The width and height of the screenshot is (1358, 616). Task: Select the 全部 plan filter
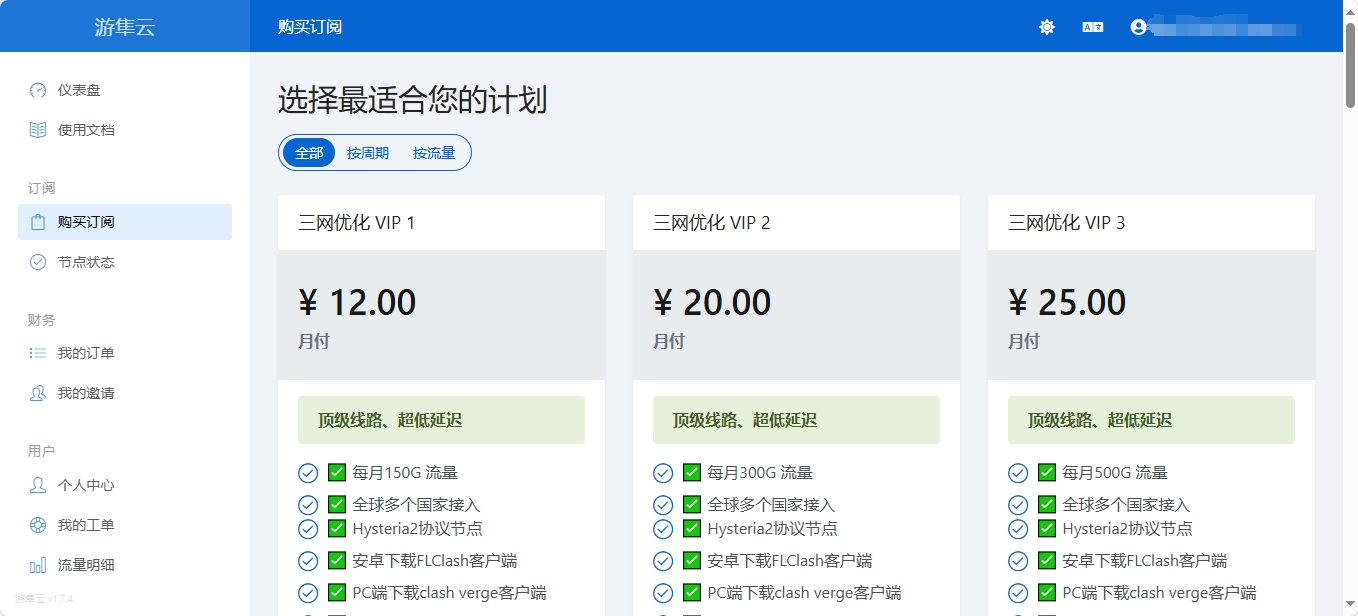tap(309, 153)
